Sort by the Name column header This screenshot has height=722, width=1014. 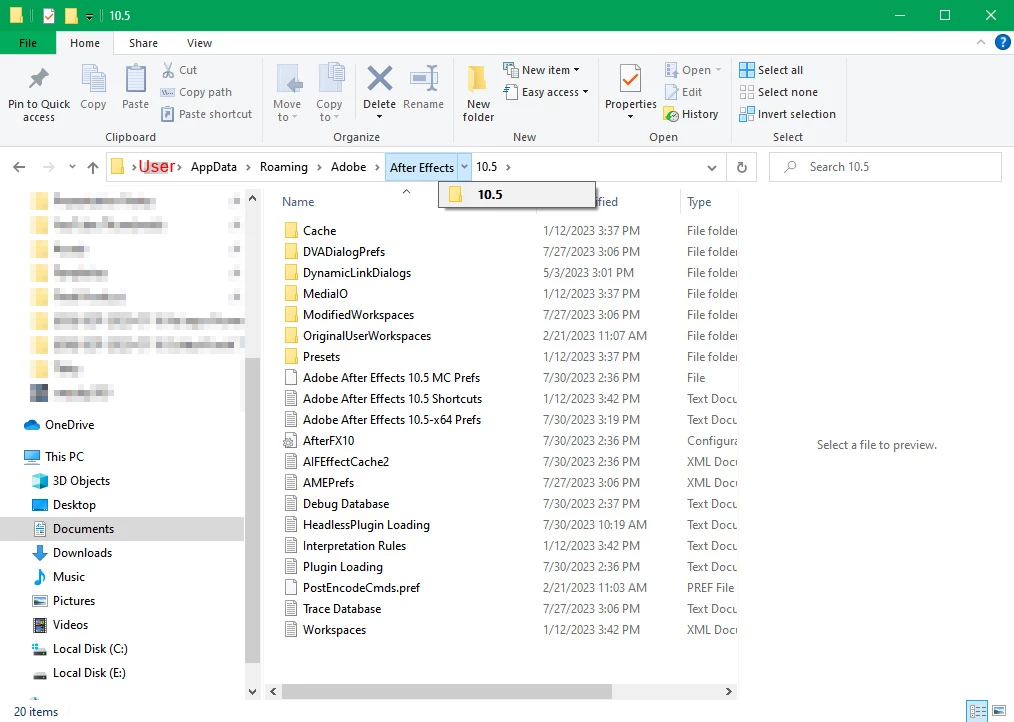pos(298,202)
